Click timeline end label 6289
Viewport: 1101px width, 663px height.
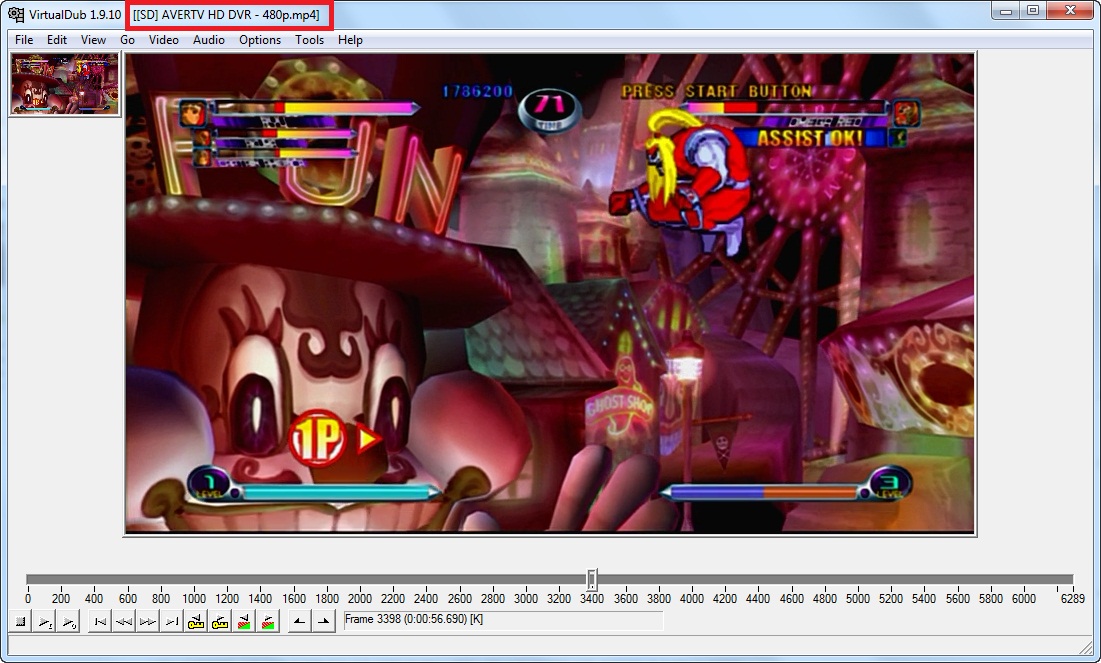pos(1072,599)
